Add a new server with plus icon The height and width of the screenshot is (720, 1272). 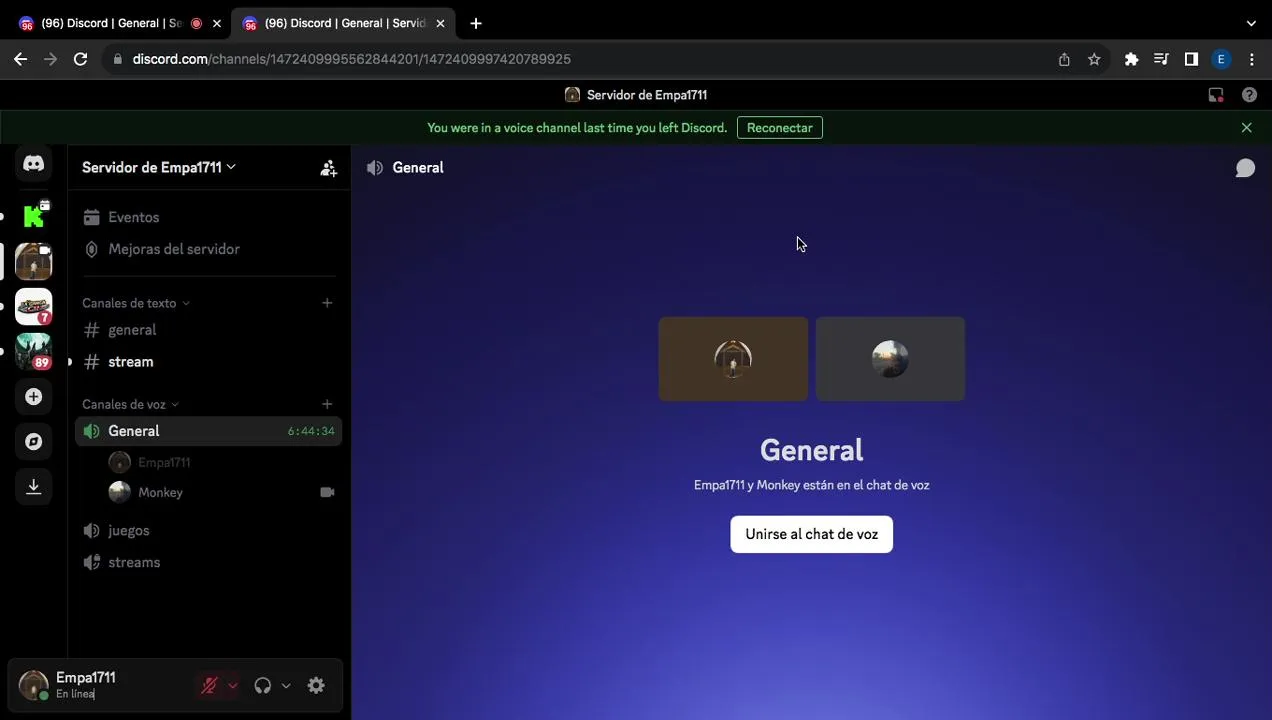click(33, 397)
